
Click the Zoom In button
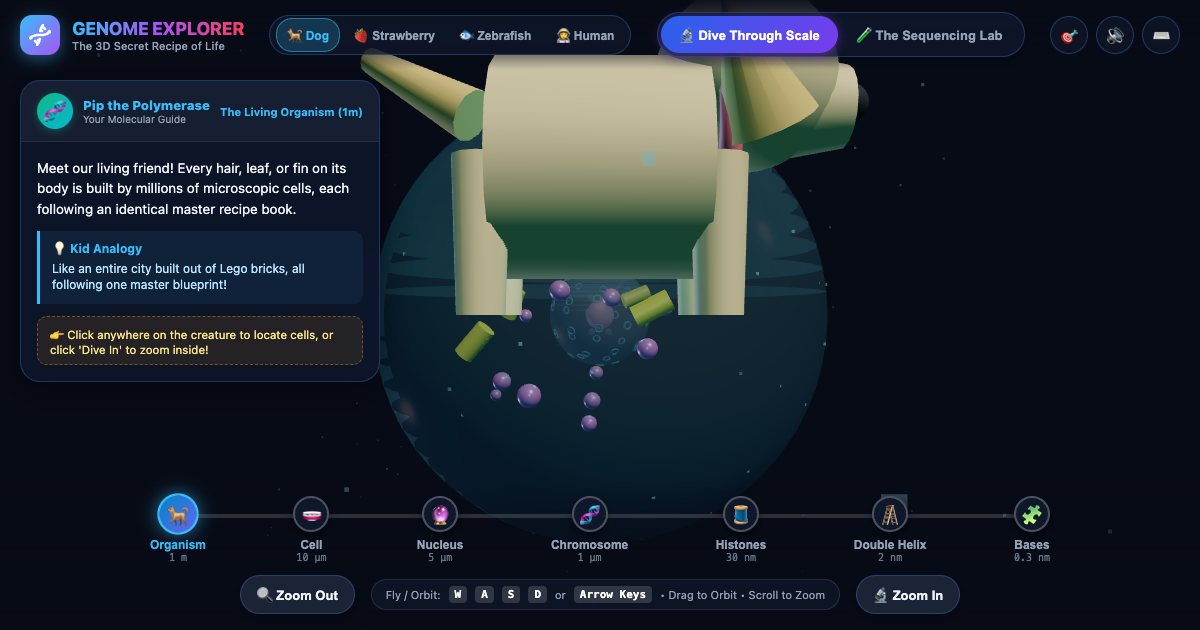tap(908, 595)
